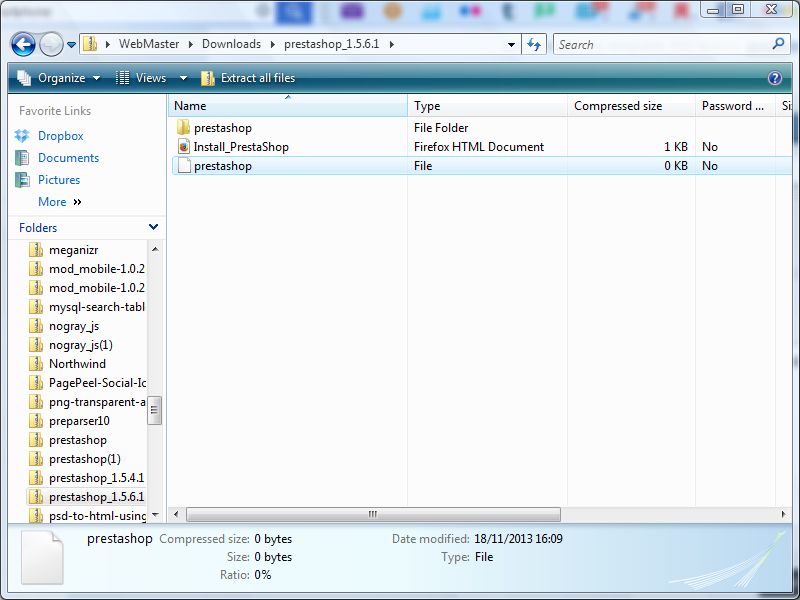
Task: Select nogray_js in the folder tree
Action: [74, 326]
